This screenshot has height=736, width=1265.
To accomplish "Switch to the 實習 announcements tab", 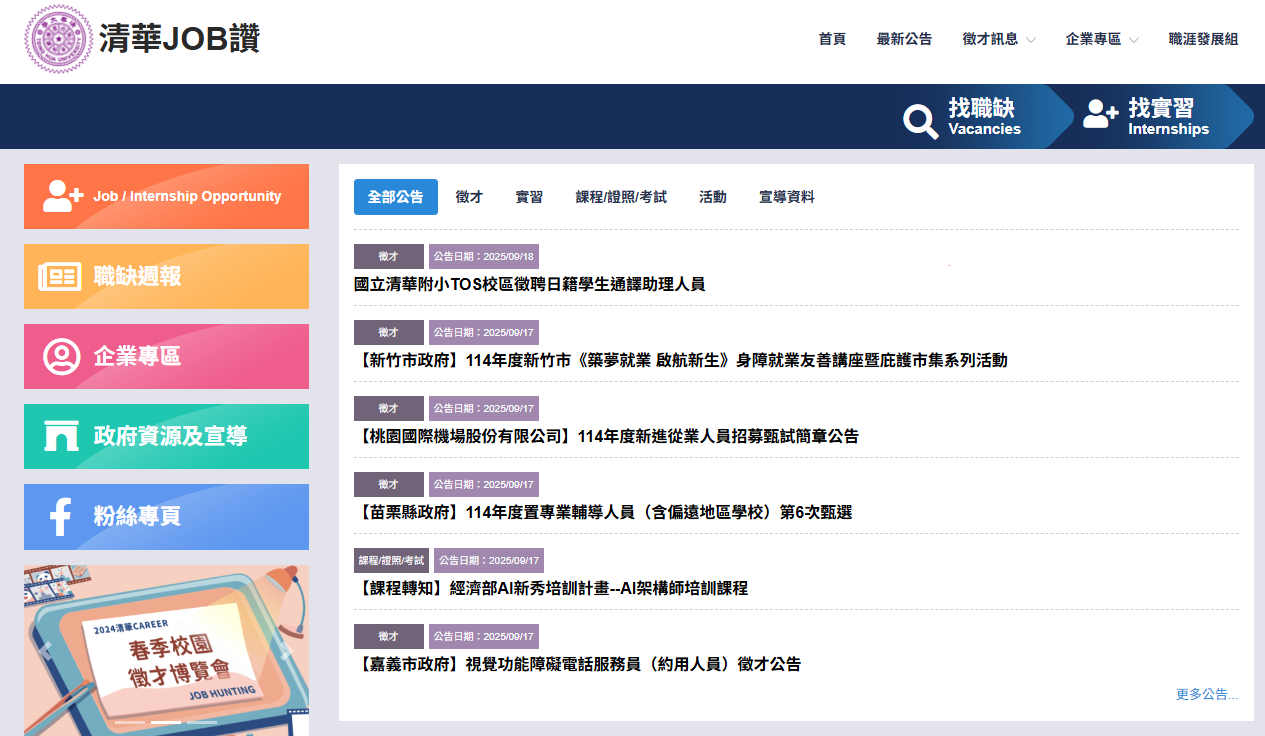I will click(529, 197).
